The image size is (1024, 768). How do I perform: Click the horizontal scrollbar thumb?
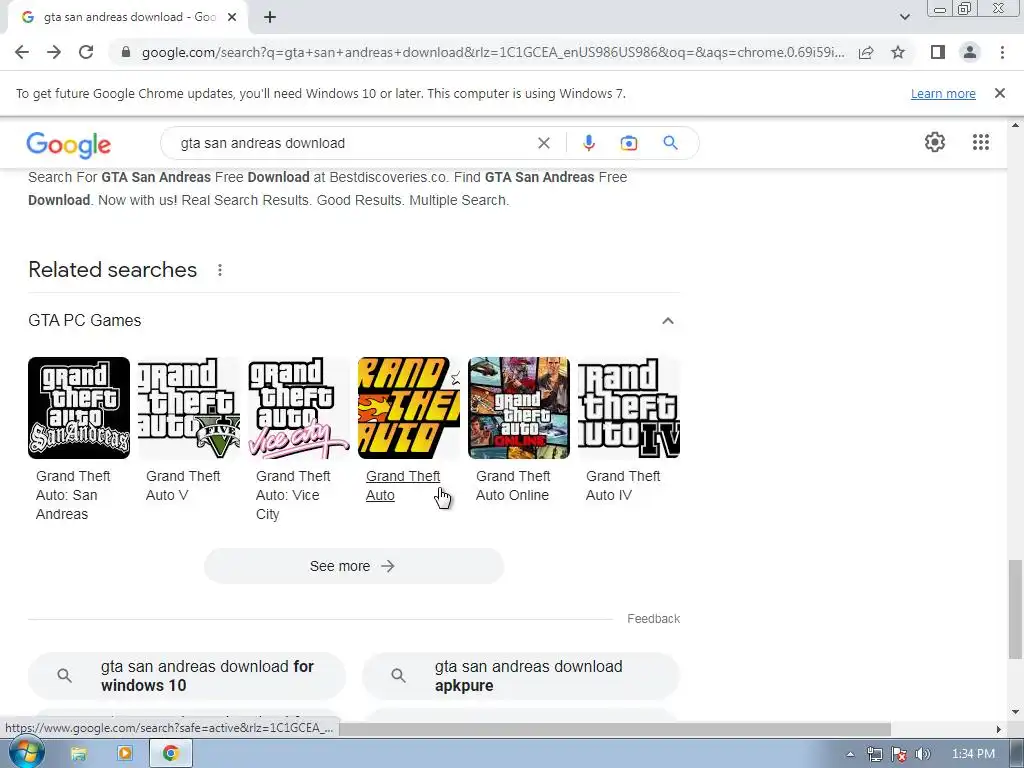coord(614,728)
